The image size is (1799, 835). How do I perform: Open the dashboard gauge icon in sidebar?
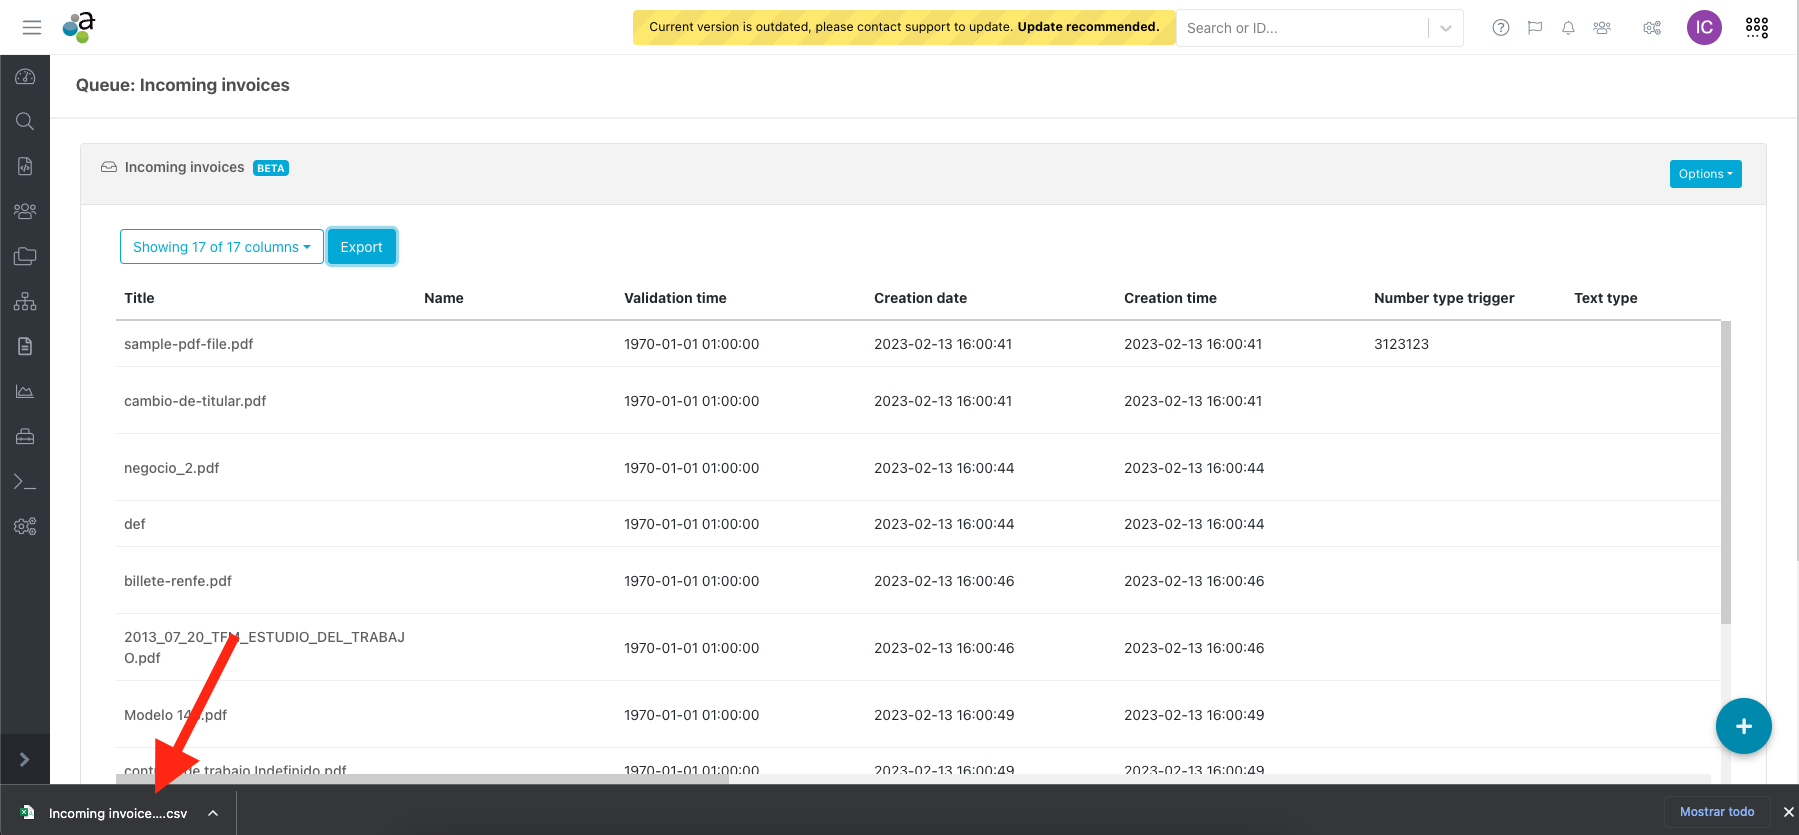click(25, 77)
